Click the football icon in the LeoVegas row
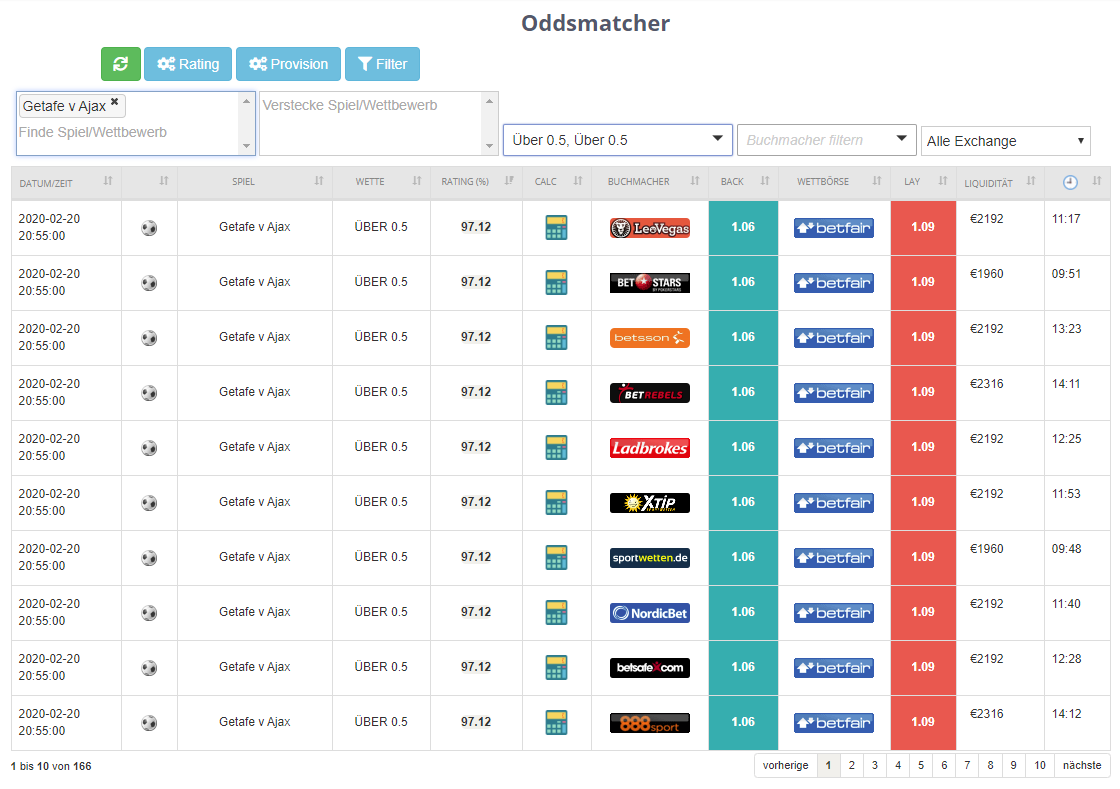 pos(149,228)
